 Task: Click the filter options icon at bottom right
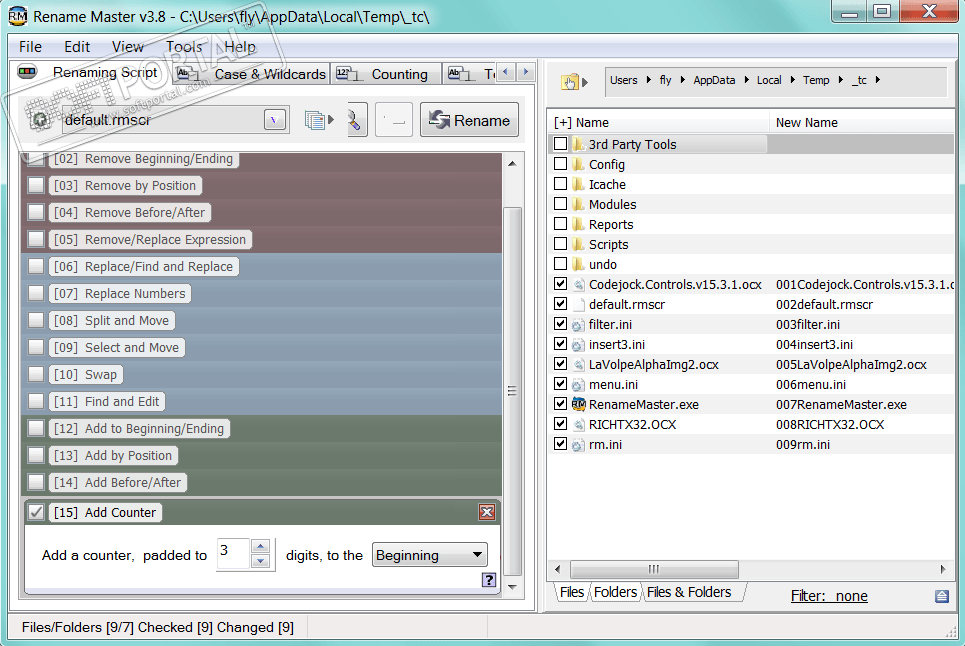click(x=942, y=596)
